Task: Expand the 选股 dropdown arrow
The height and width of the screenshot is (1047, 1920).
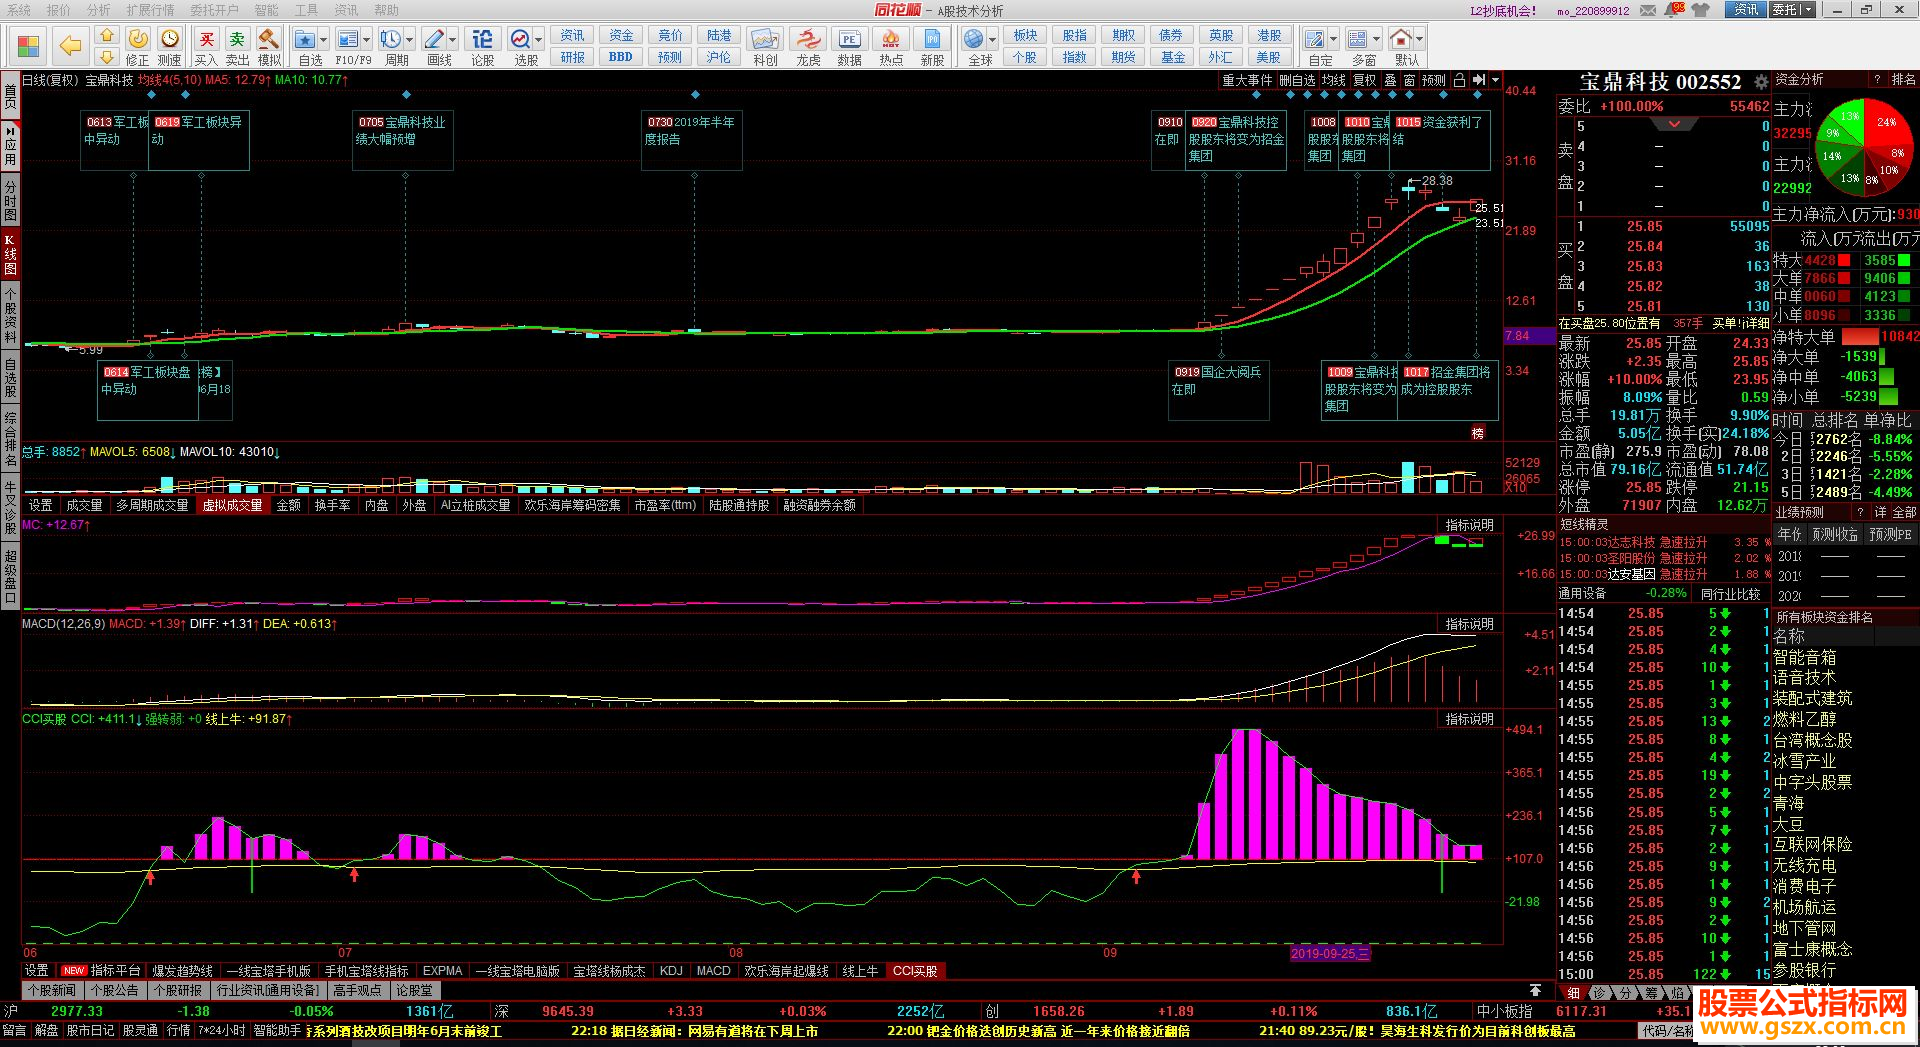Action: (538, 40)
